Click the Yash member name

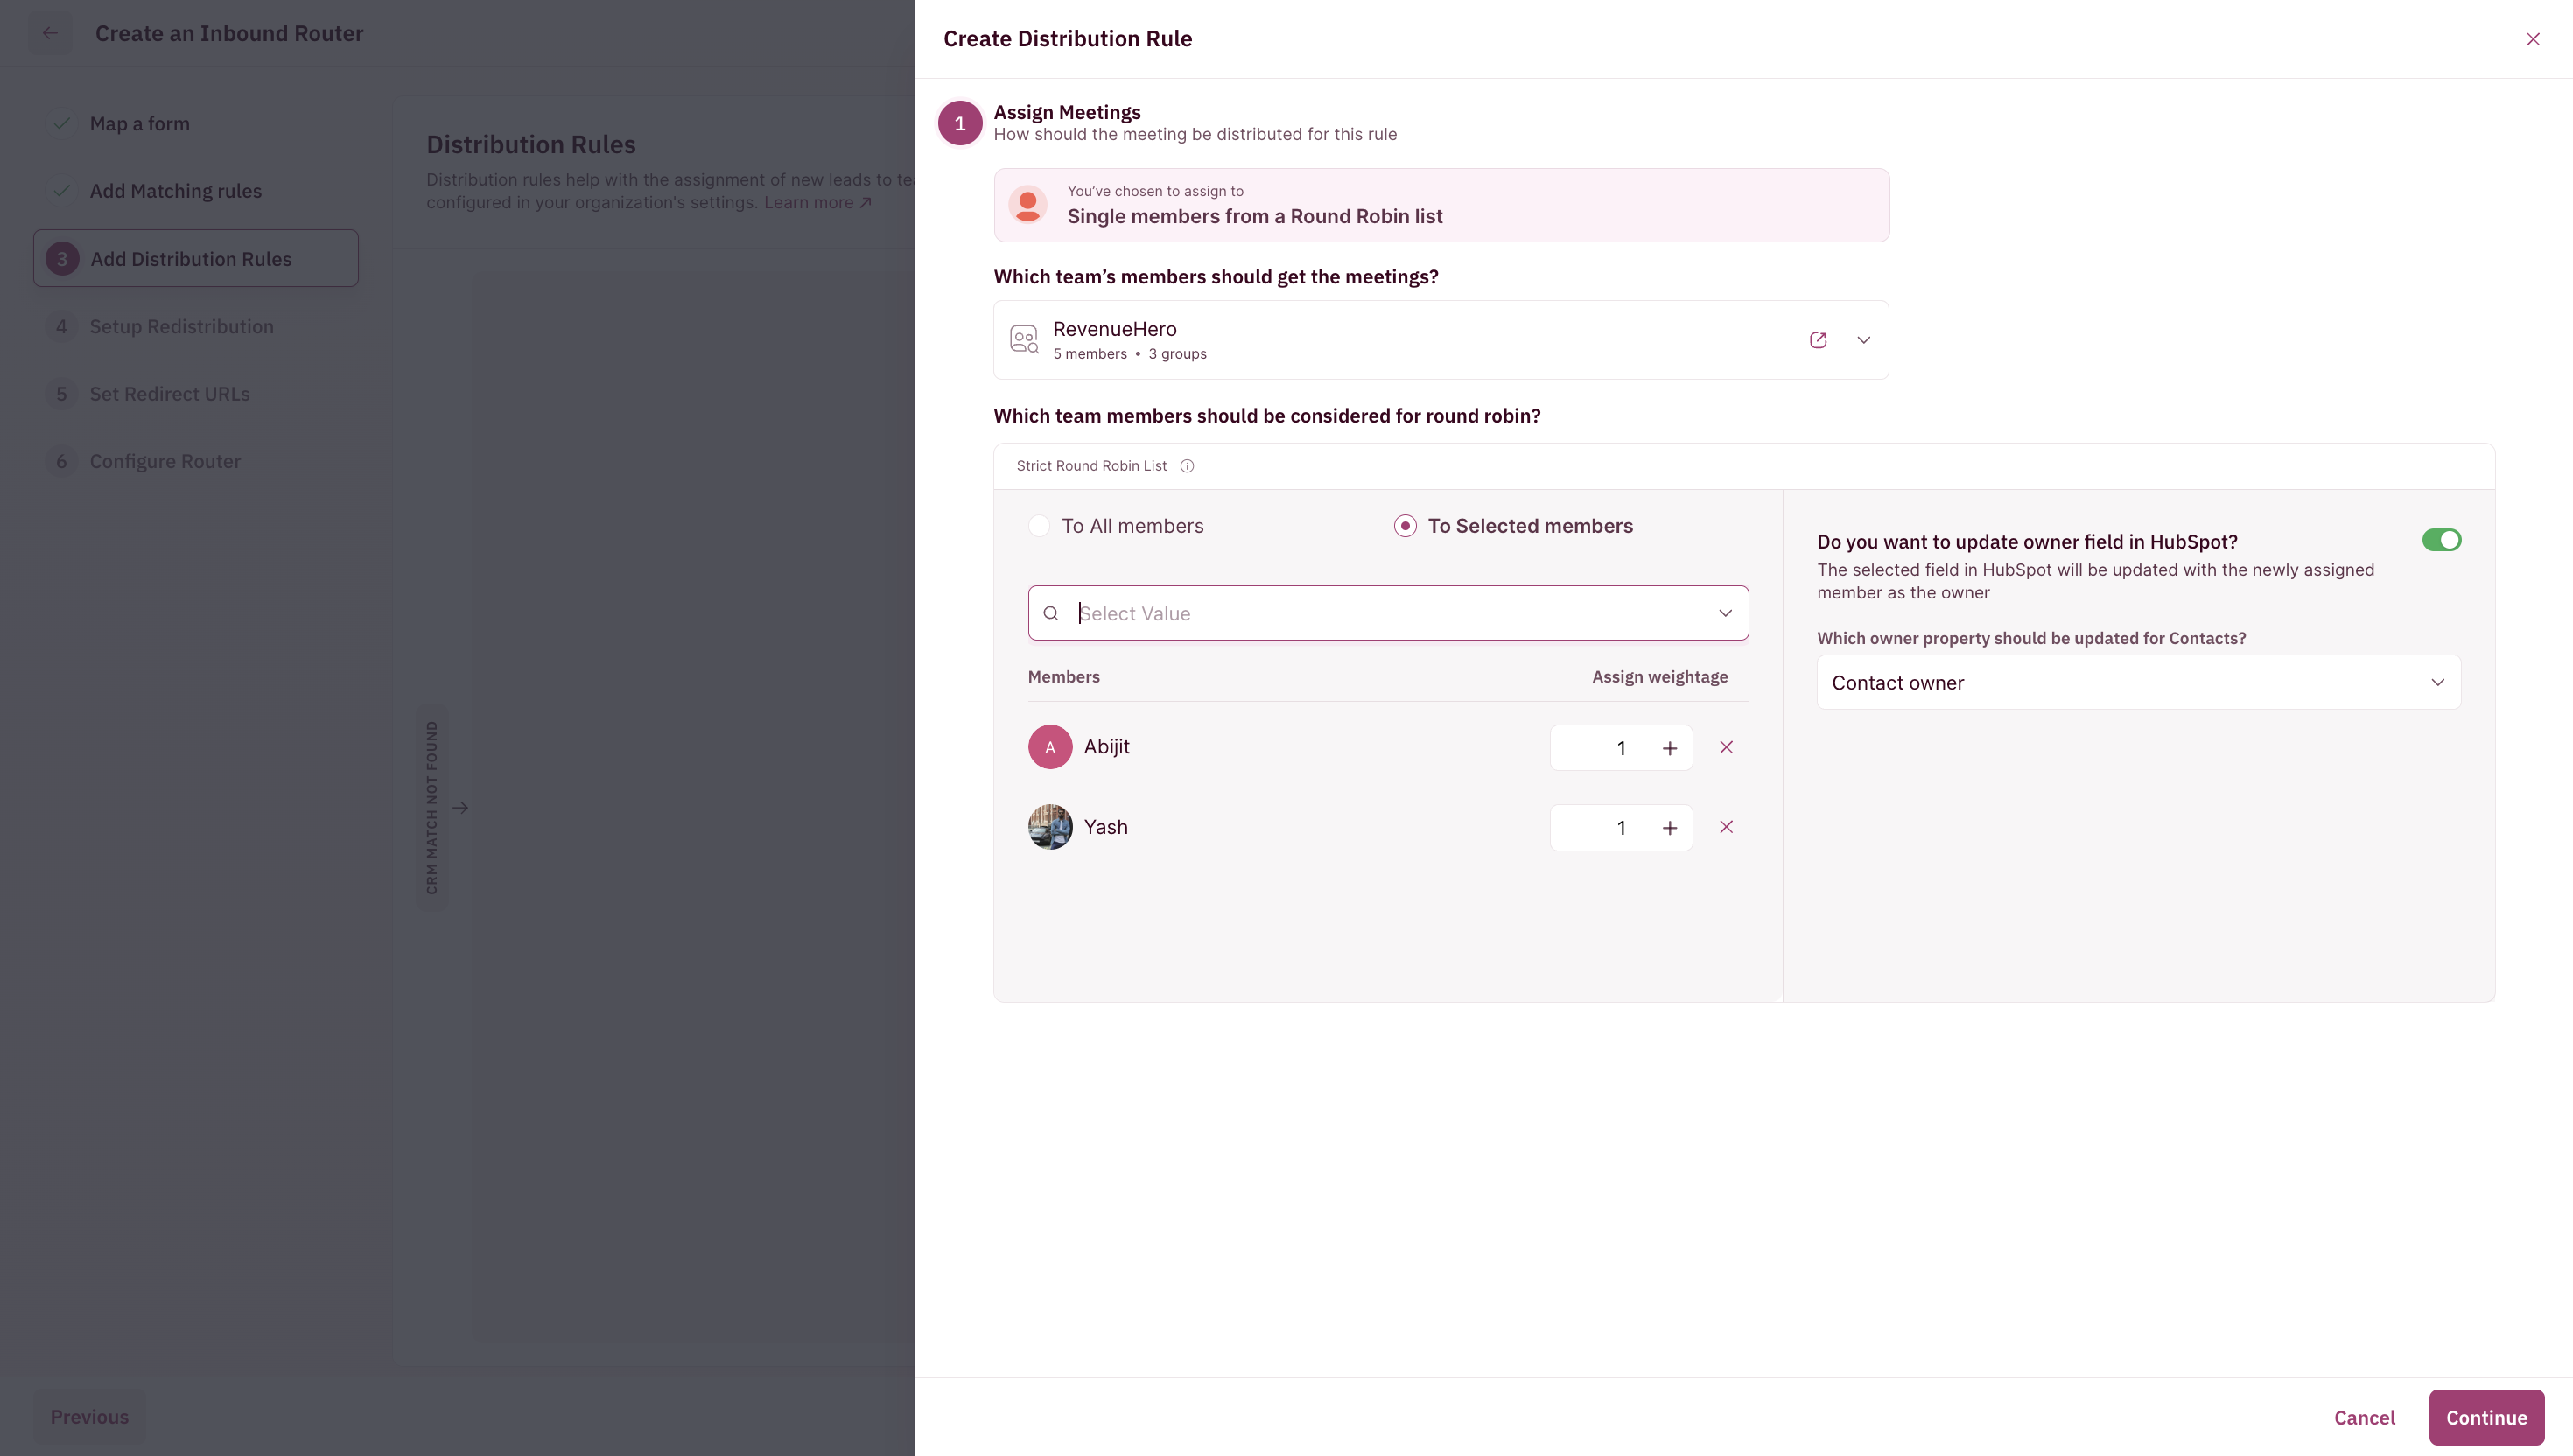point(1105,827)
